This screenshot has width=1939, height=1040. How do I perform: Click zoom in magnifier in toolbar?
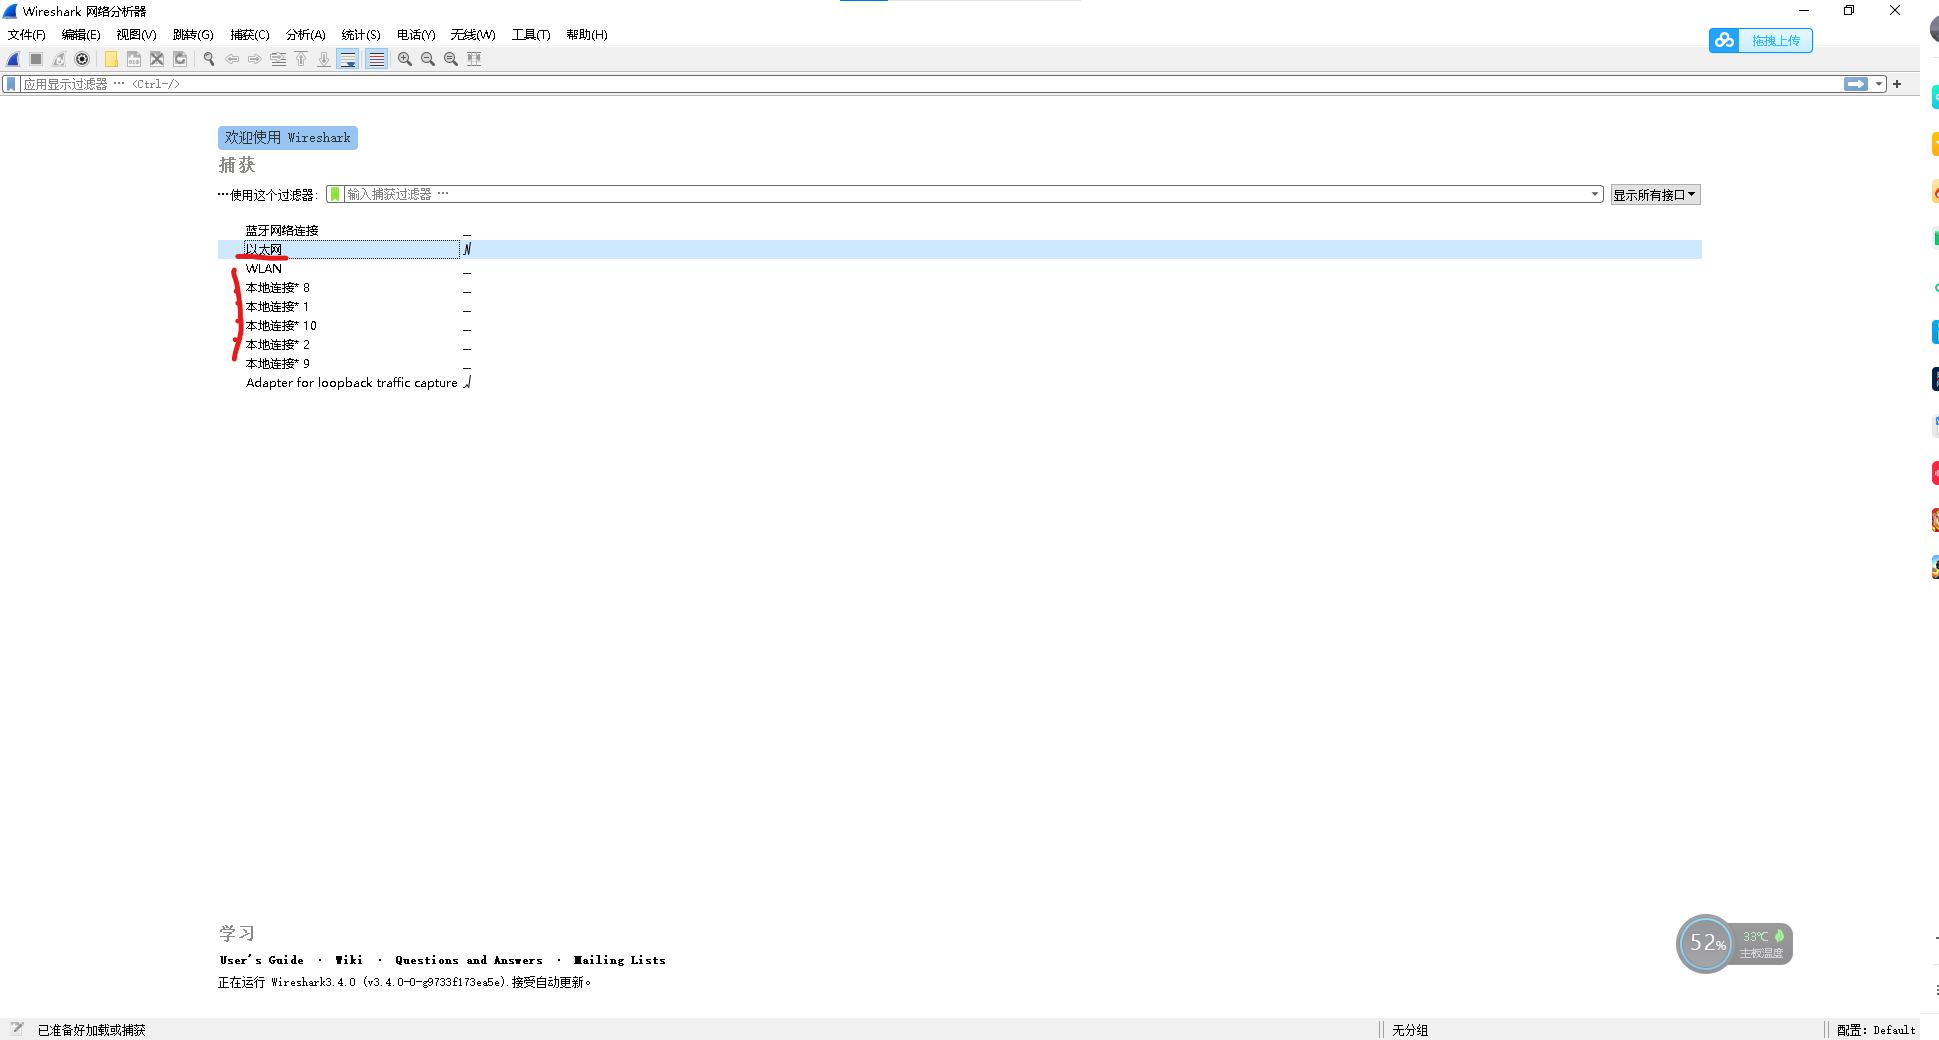pyautogui.click(x=405, y=59)
